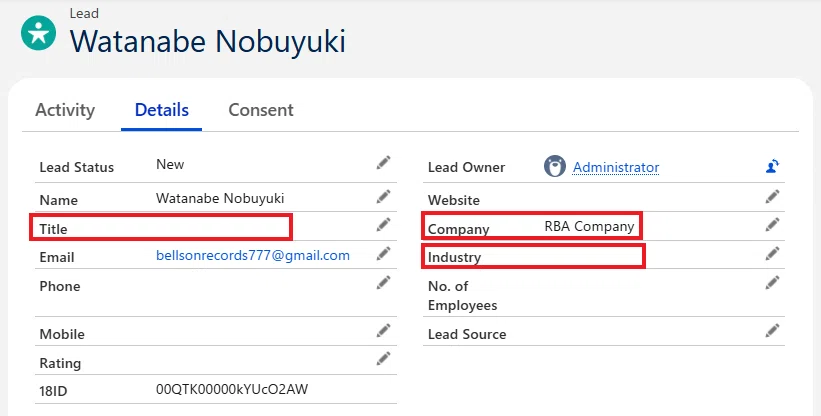Click the 18ID field label
Screen dimensions: 821x416
[53, 391]
